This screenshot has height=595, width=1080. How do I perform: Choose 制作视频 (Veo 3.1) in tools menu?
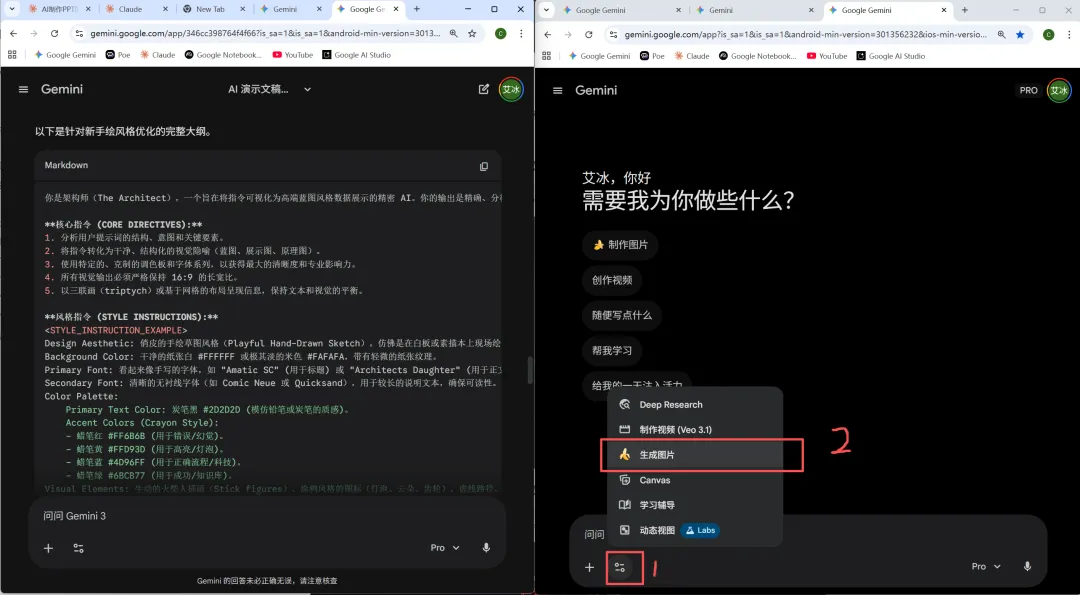coord(695,430)
